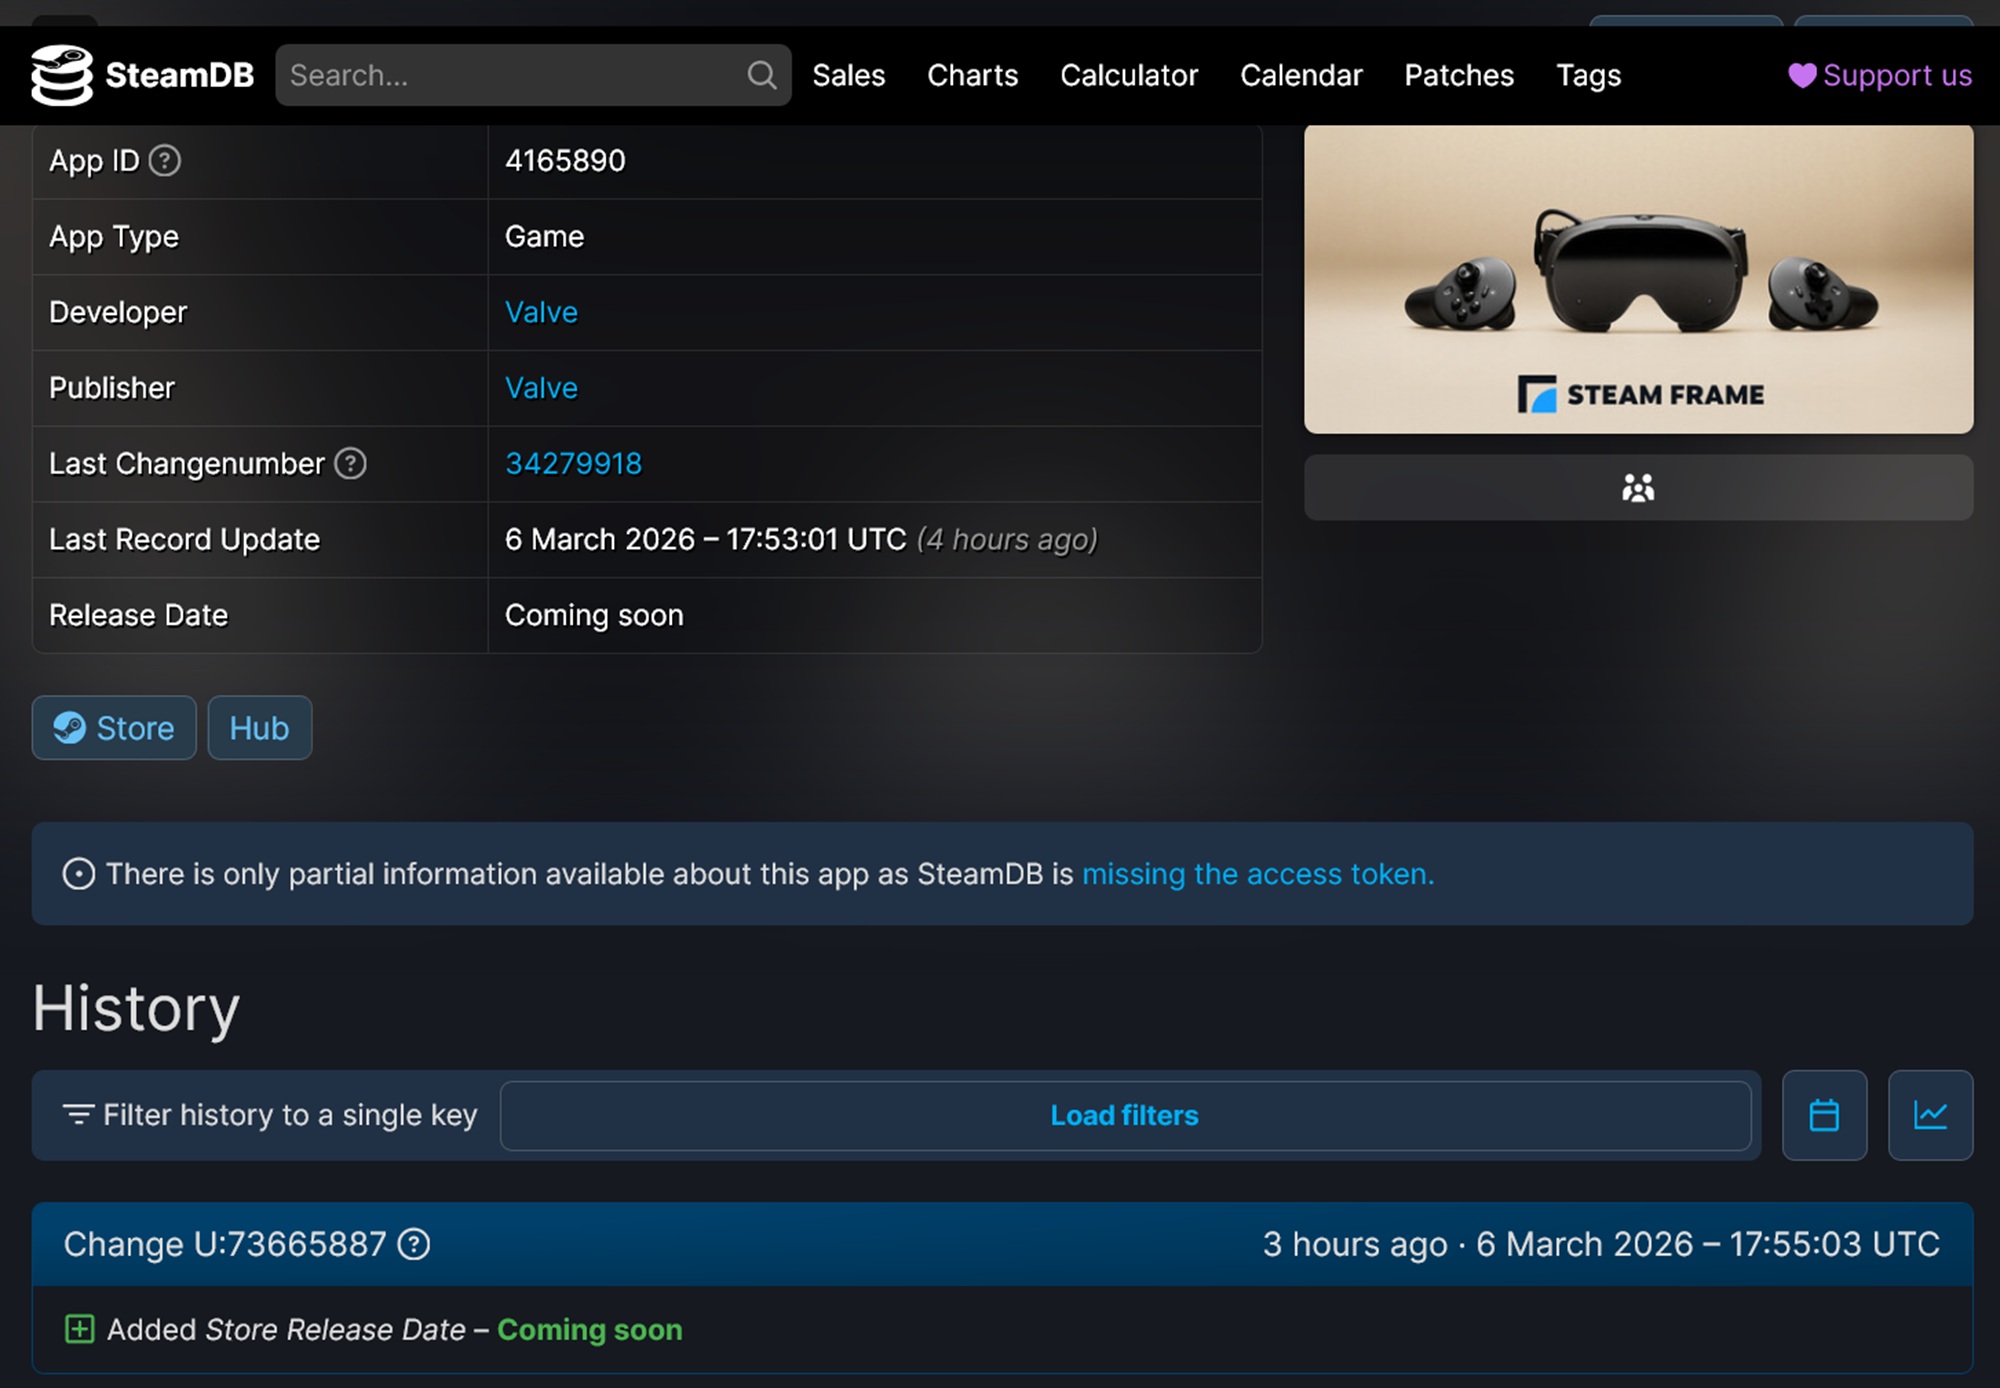Open the history chart view icon
This screenshot has height=1388, width=2000.
(x=1929, y=1115)
